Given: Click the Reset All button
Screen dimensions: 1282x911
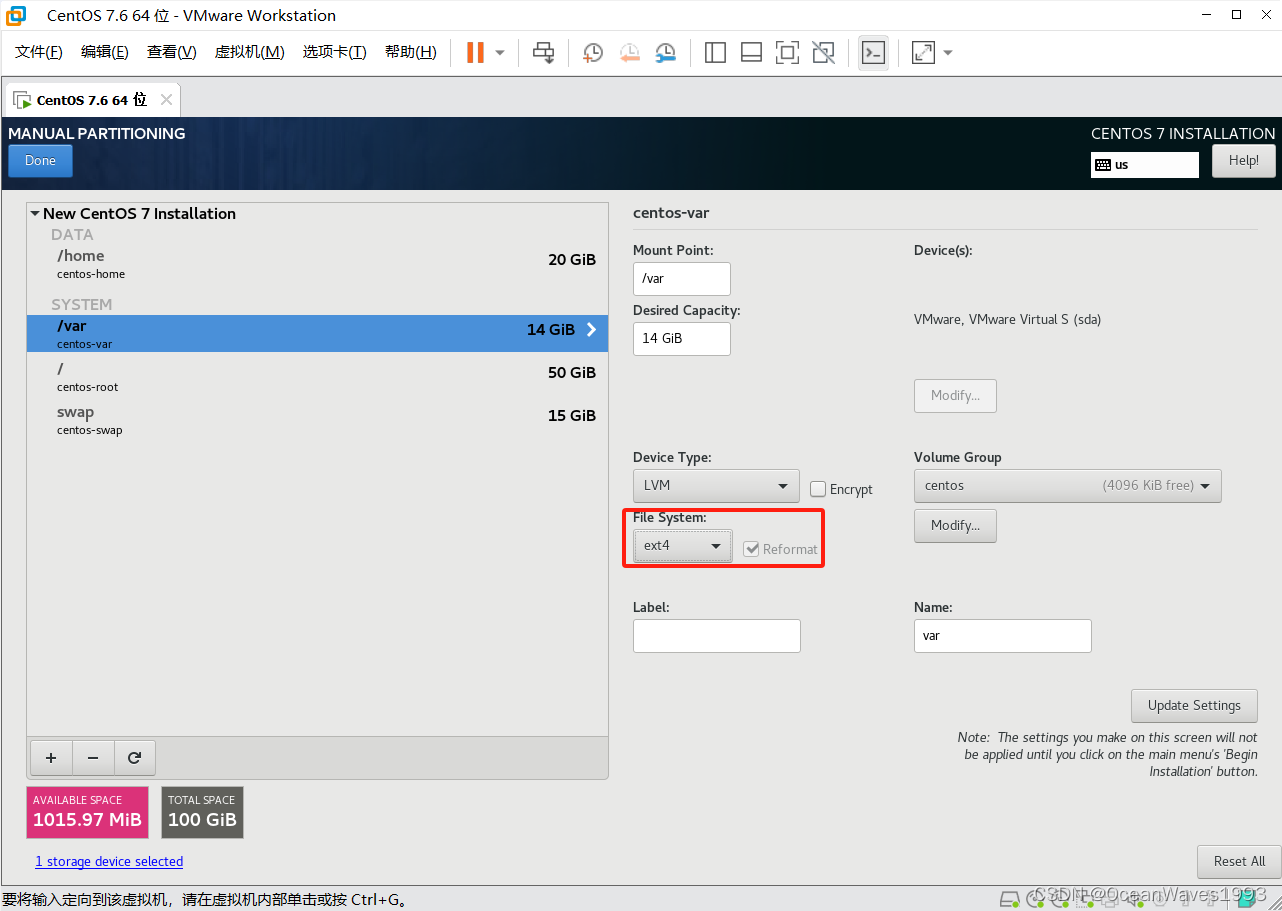Looking at the screenshot, I should (1239, 862).
